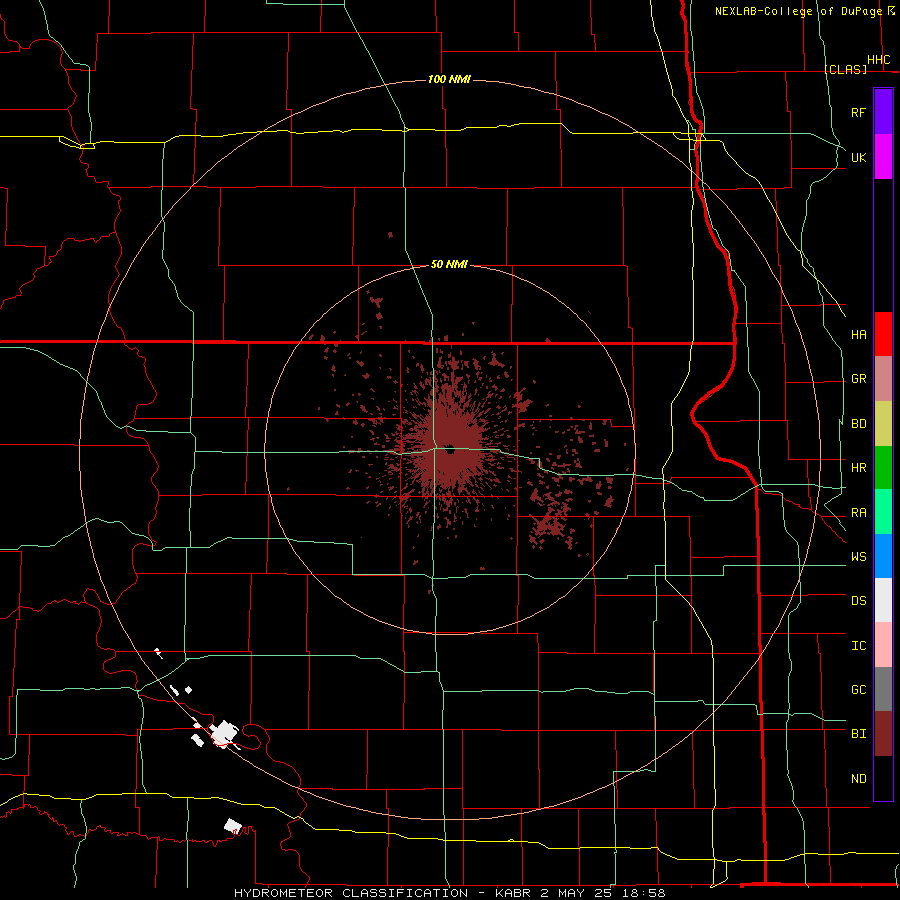Click the BD legend label
This screenshot has height=900, width=900.
(x=858, y=424)
